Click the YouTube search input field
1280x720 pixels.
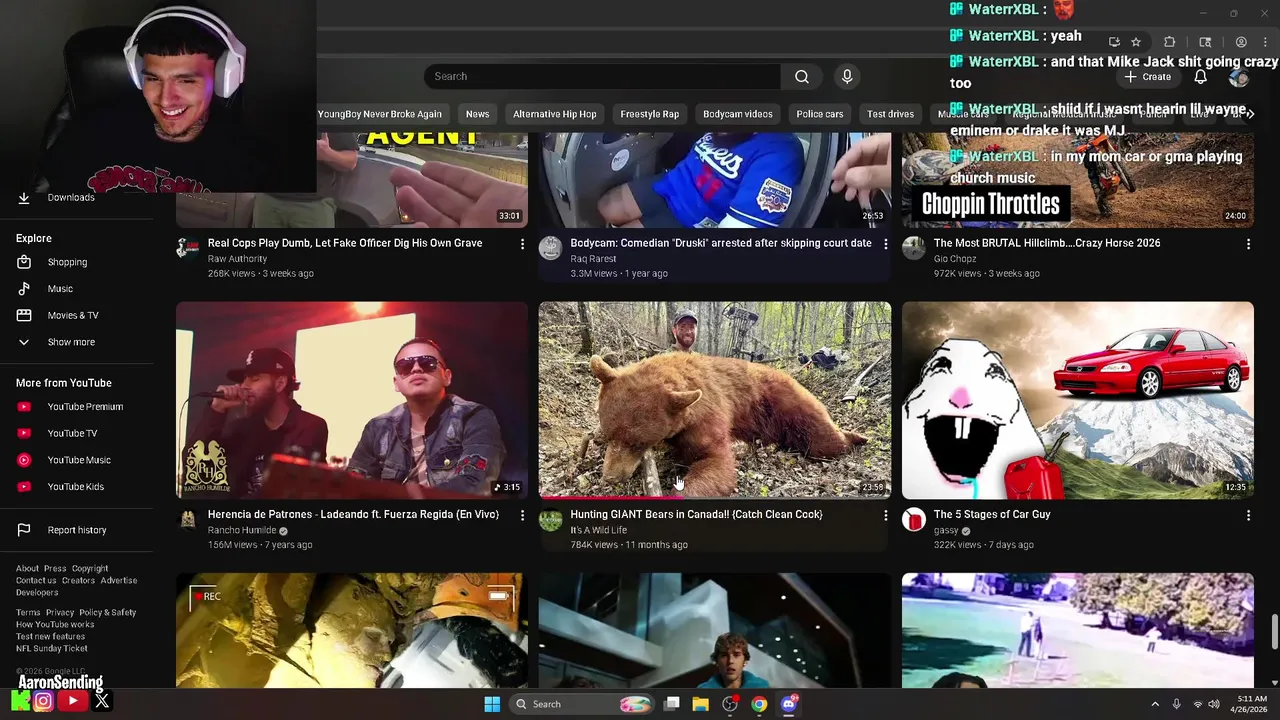(602, 76)
